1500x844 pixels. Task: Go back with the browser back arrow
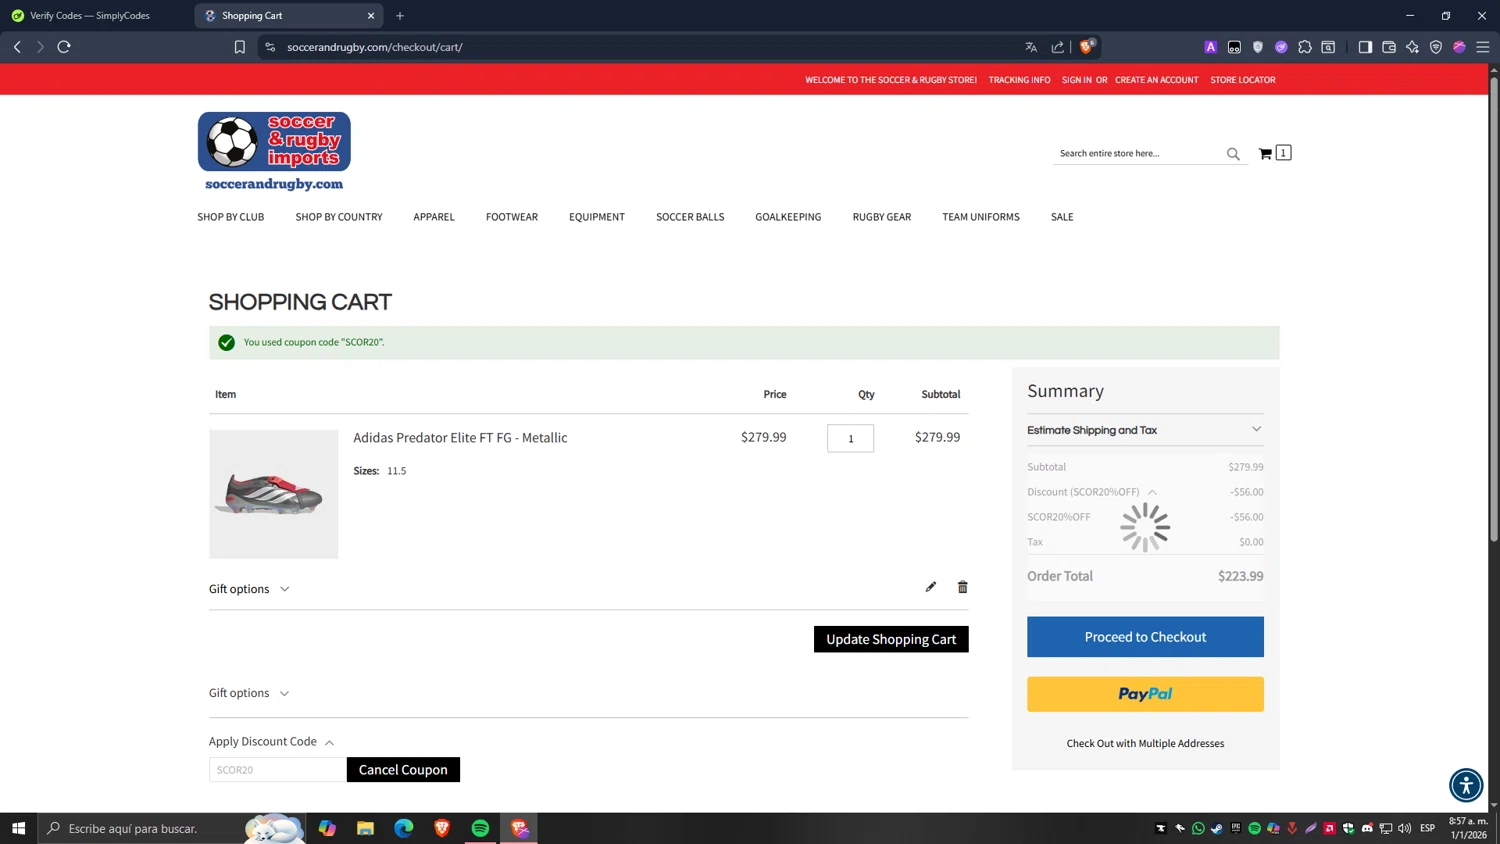point(17,47)
